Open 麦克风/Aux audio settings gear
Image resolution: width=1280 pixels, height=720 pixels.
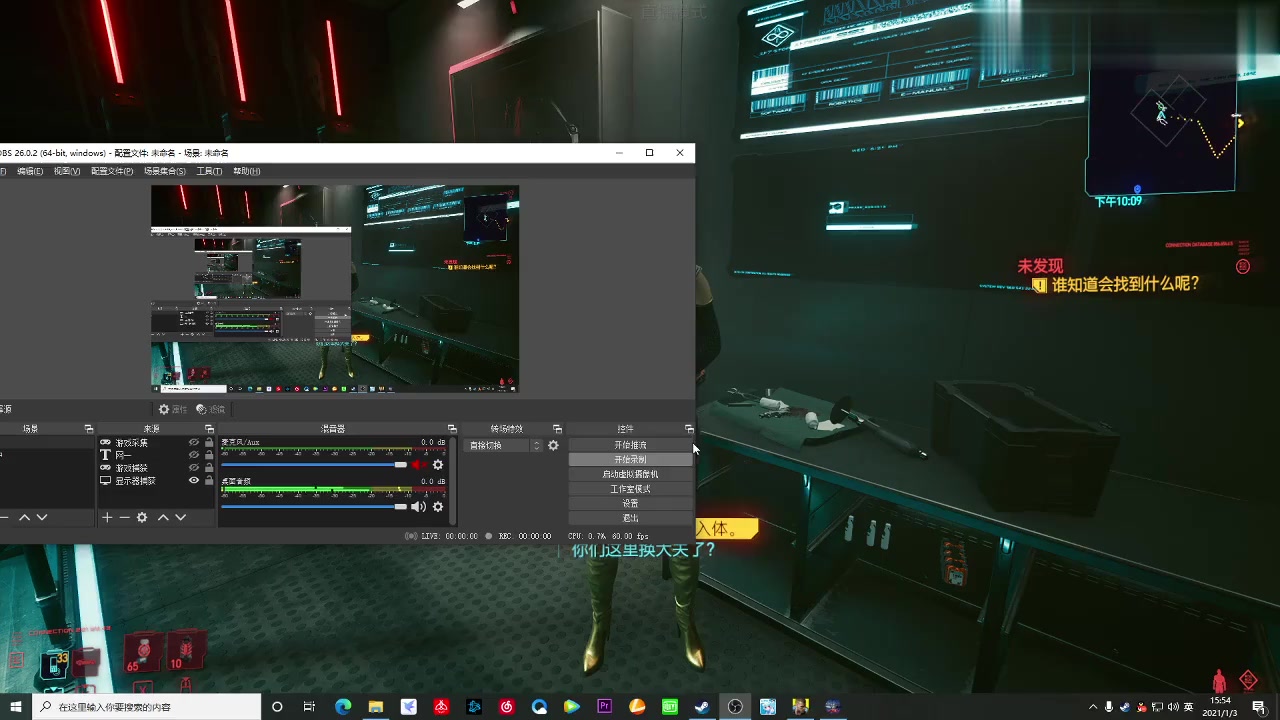(x=438, y=465)
